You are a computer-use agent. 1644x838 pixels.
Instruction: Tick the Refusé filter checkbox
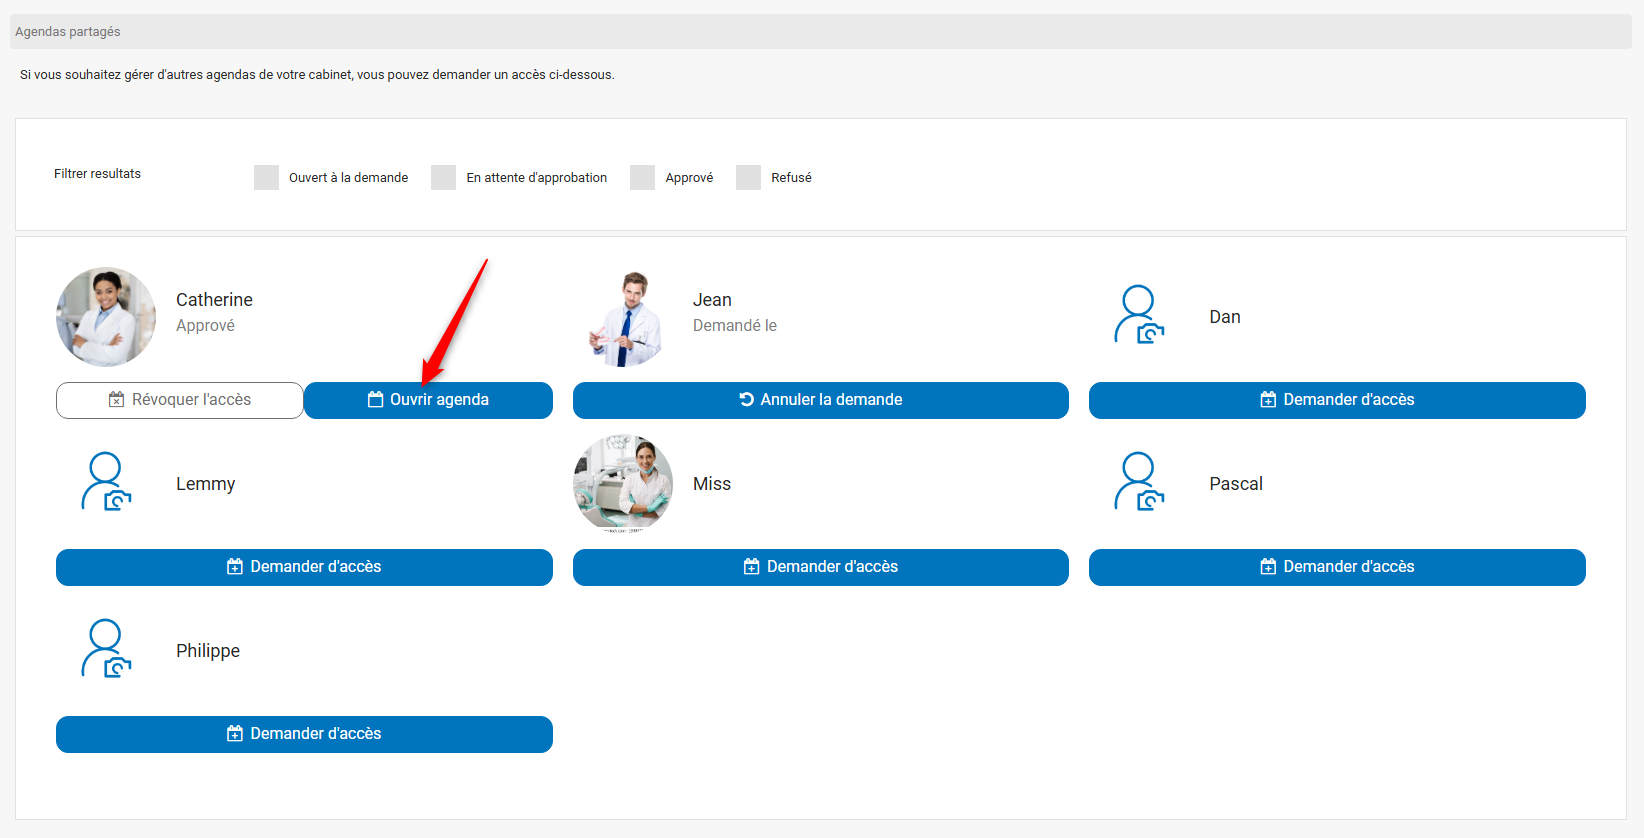click(x=748, y=178)
